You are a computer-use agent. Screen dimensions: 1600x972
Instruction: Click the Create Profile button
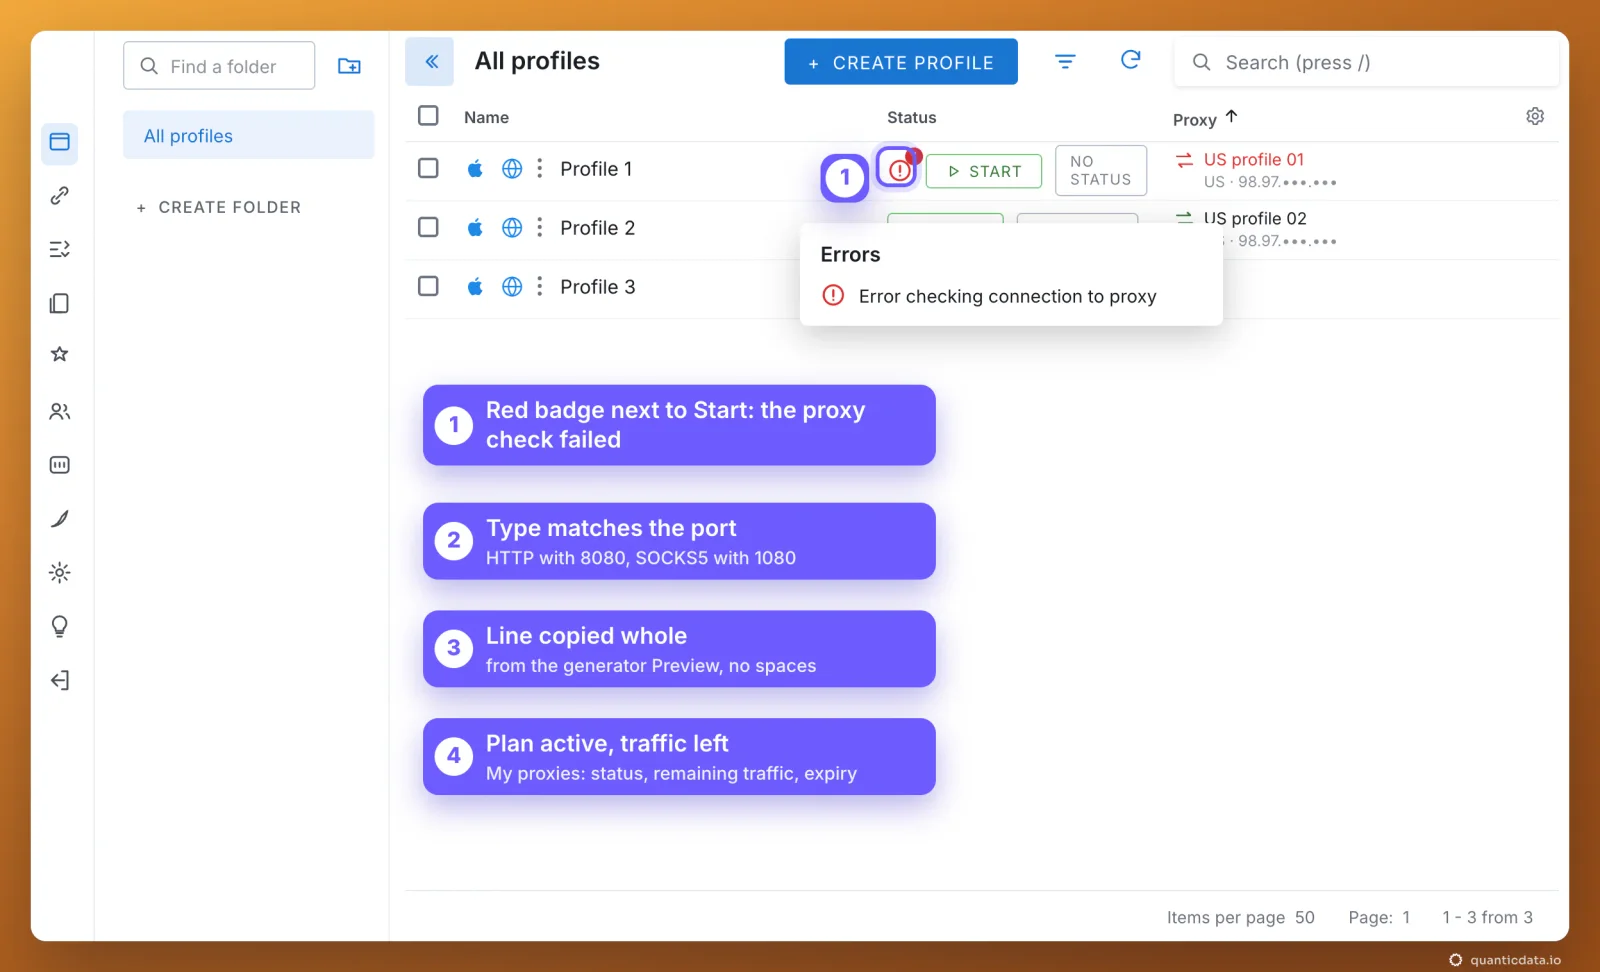pos(901,62)
